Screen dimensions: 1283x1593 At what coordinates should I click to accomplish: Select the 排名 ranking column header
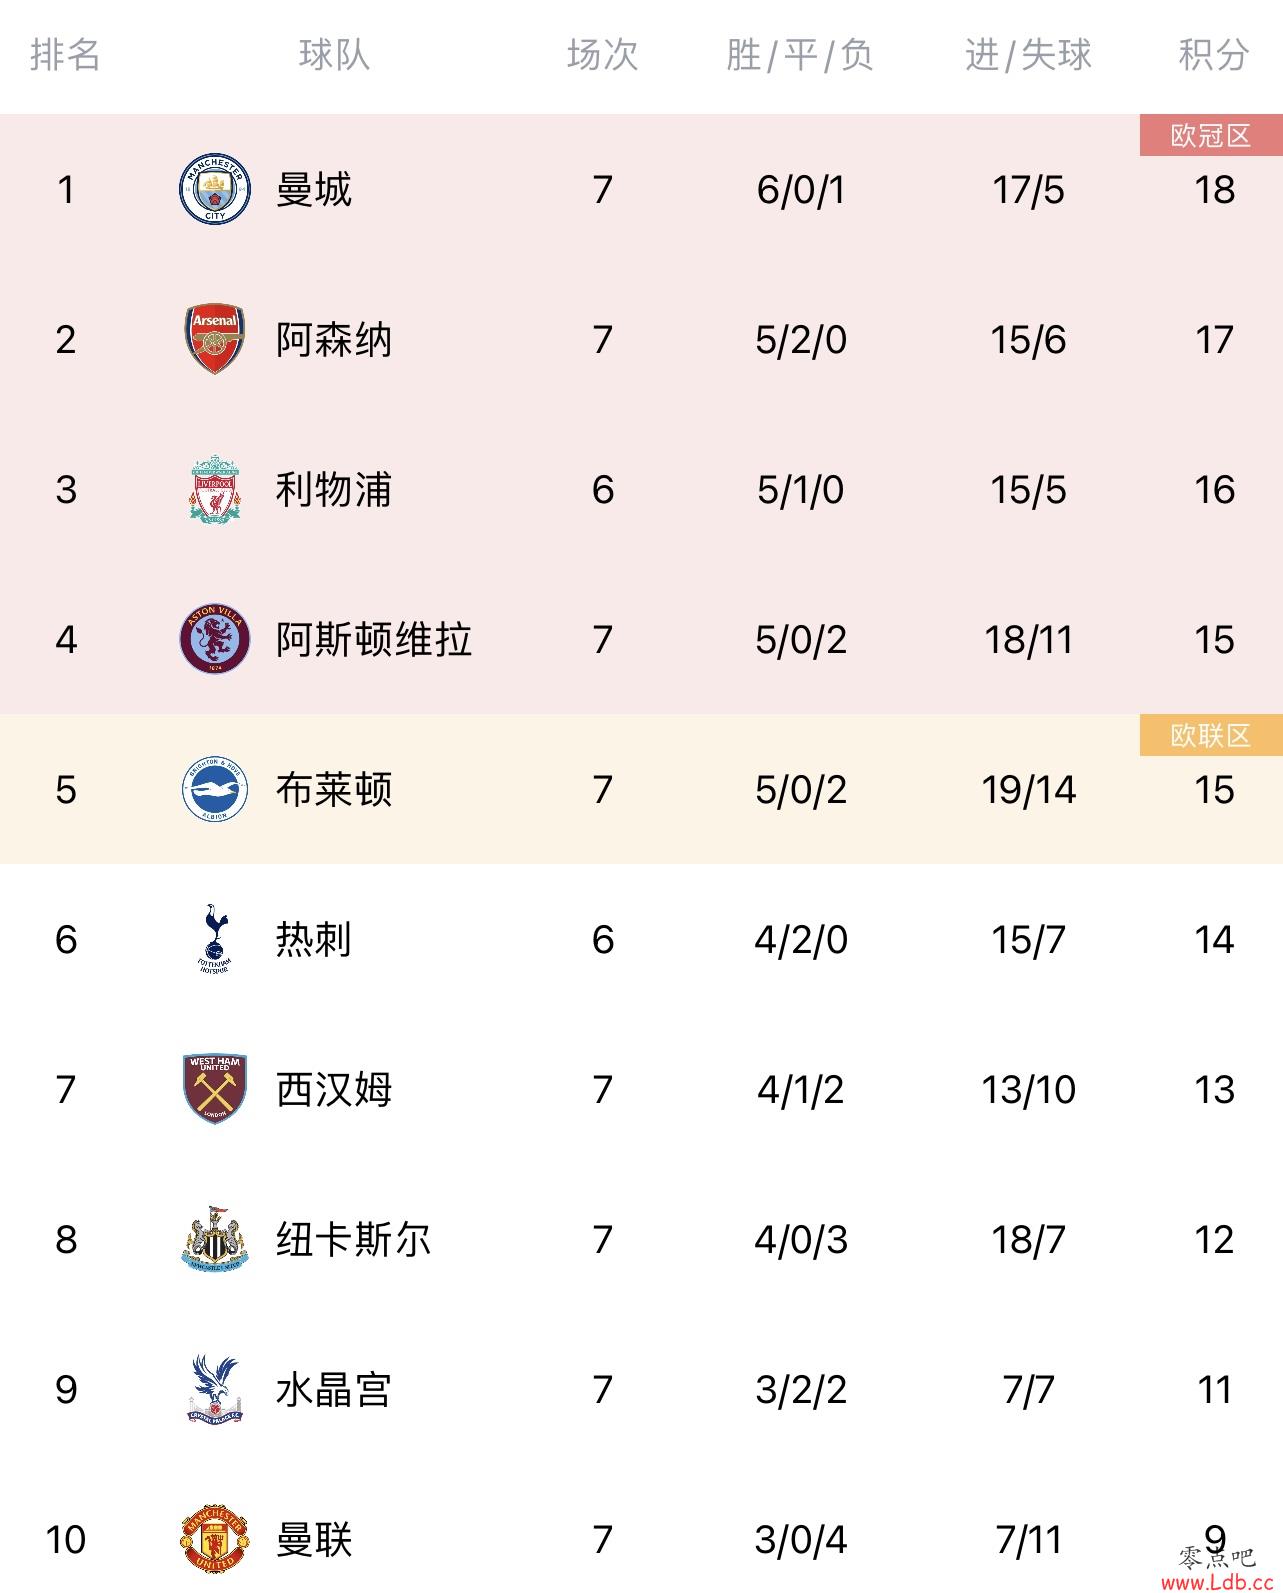click(66, 54)
